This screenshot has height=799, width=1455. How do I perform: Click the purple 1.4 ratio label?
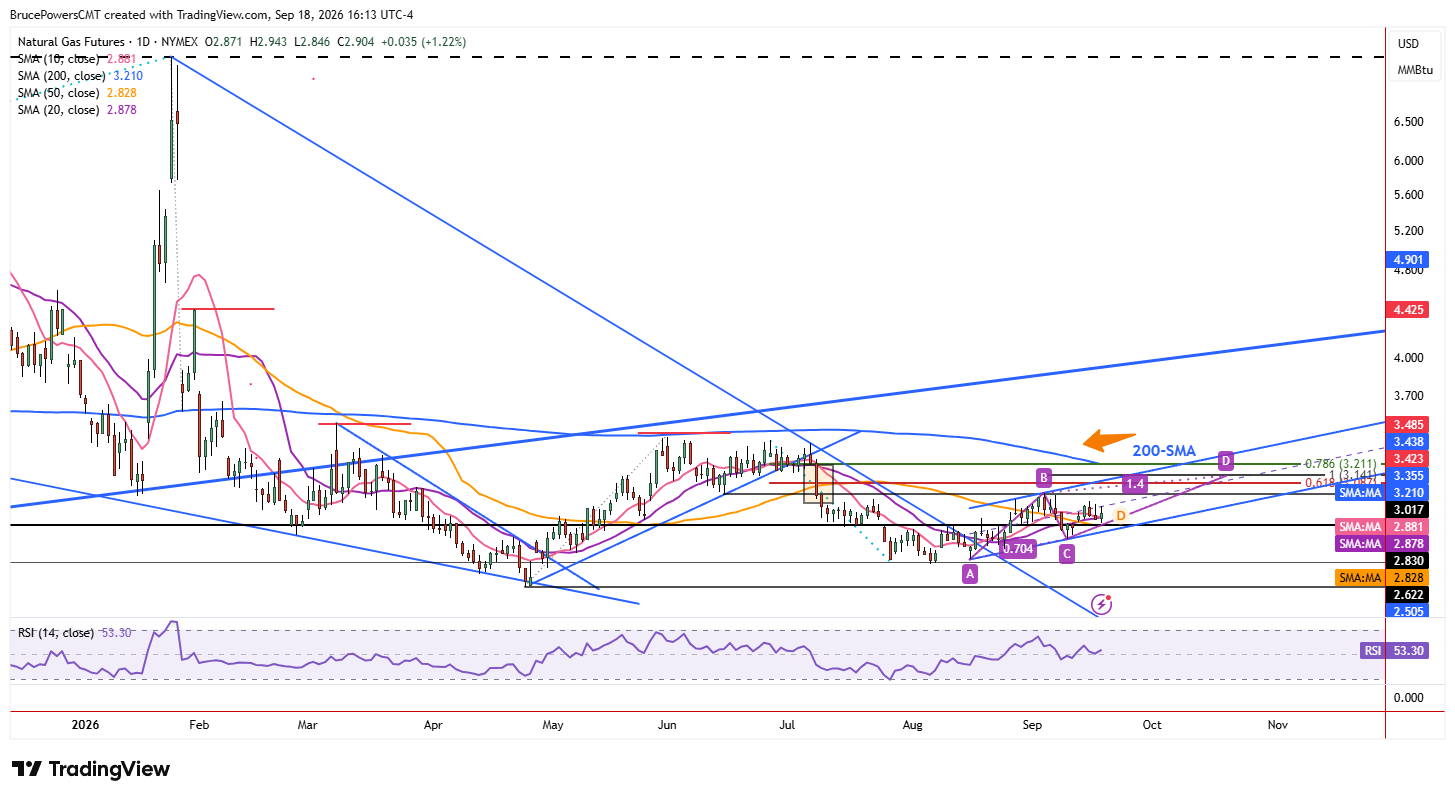pyautogui.click(x=1134, y=483)
